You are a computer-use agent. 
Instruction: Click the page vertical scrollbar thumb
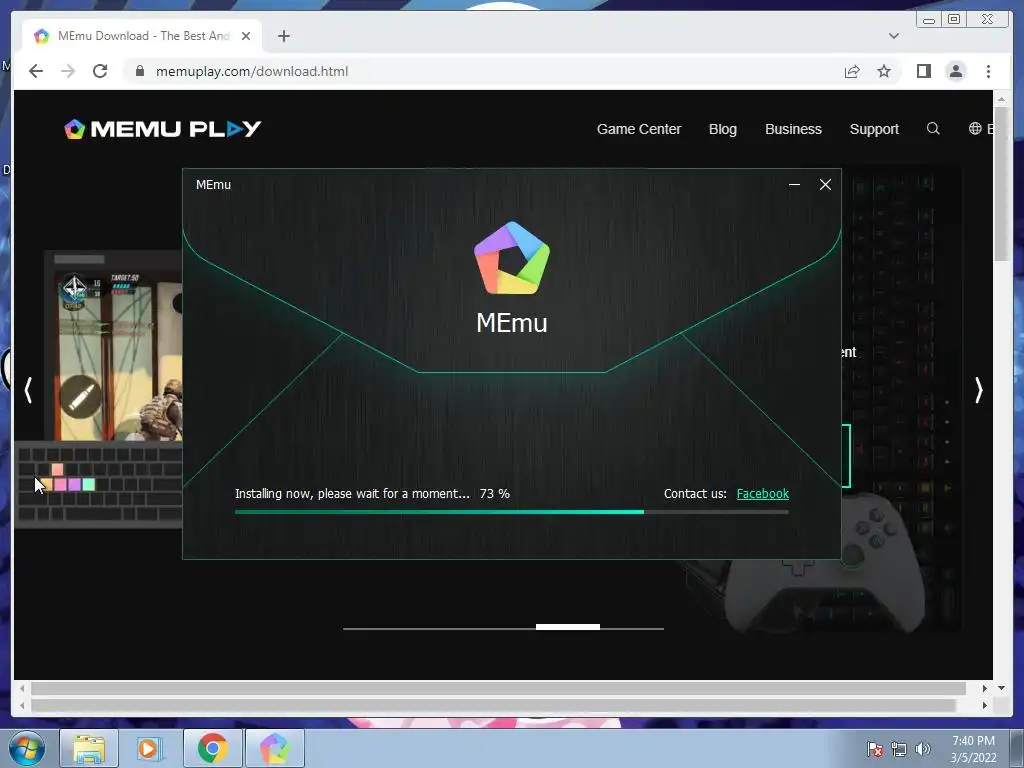[1001, 185]
